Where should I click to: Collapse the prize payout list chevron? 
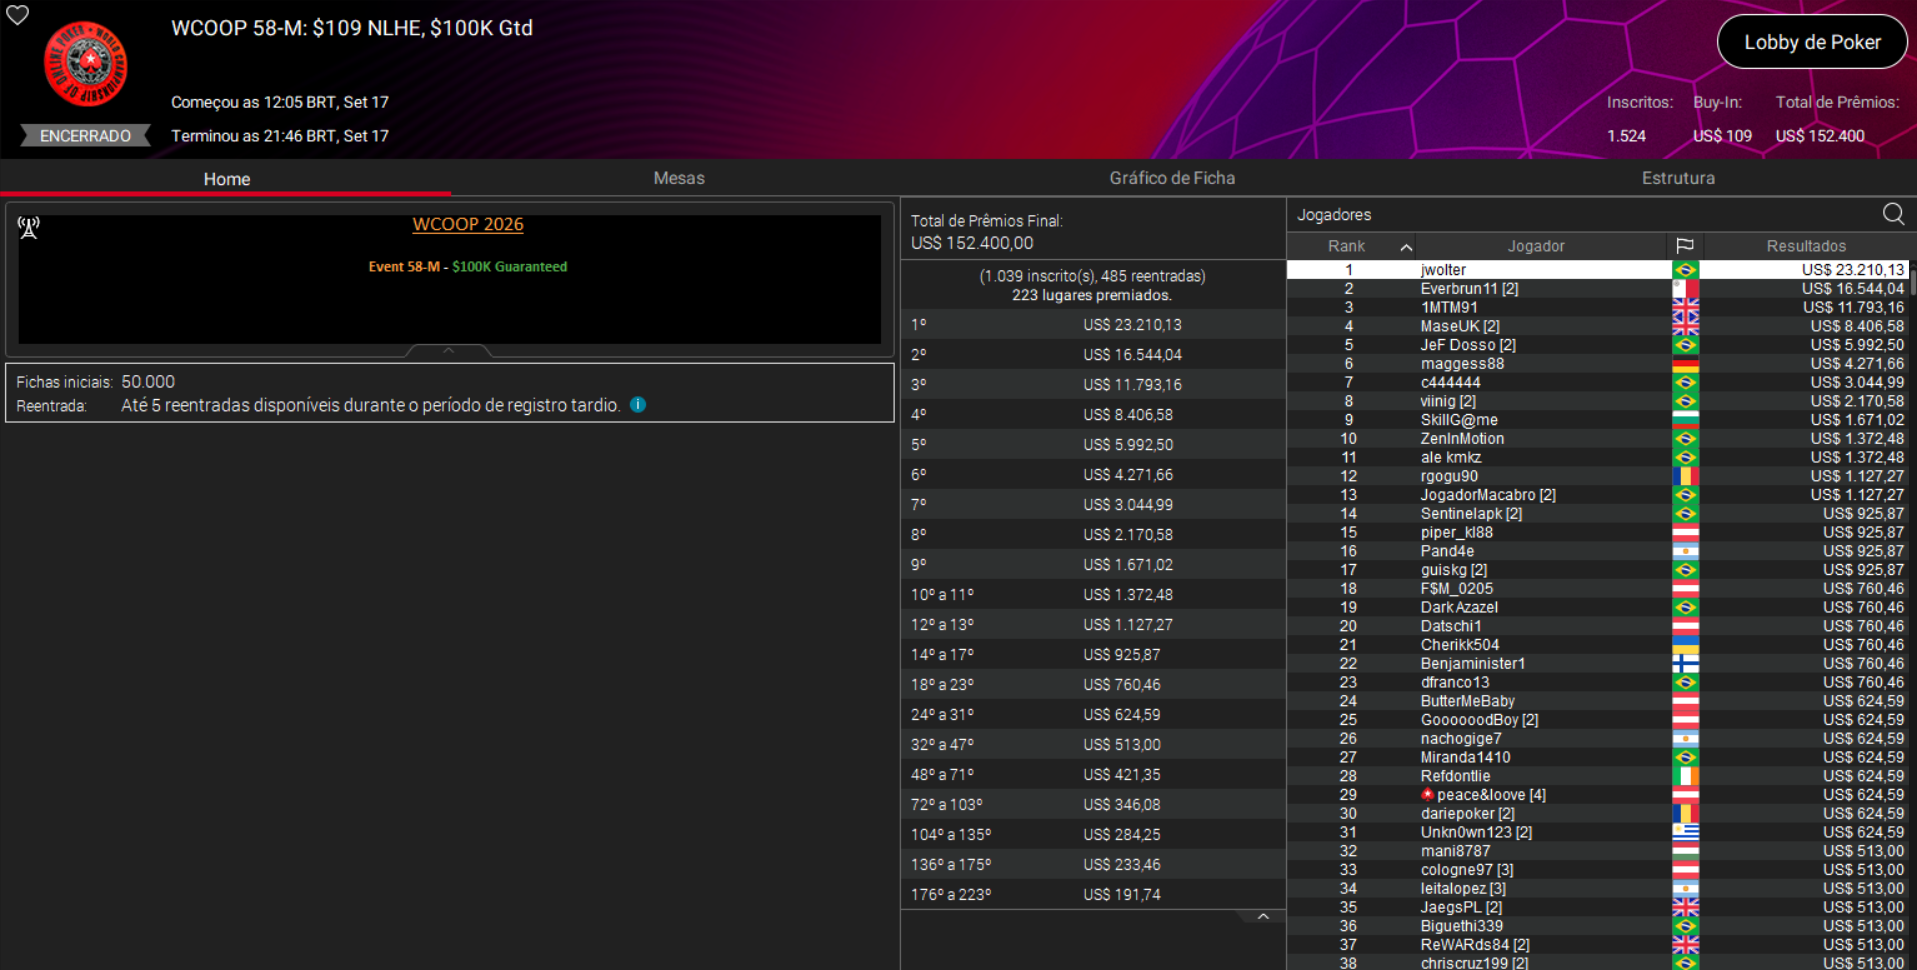pyautogui.click(x=1263, y=917)
